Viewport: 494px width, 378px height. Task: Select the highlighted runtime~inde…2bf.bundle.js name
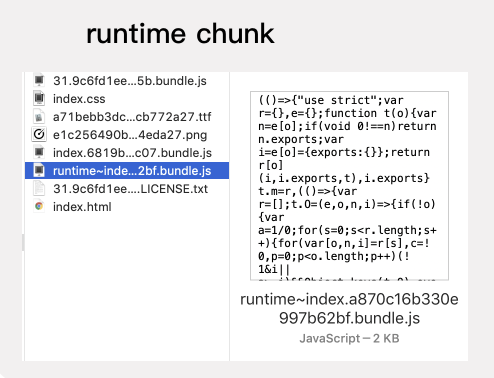(x=132, y=171)
